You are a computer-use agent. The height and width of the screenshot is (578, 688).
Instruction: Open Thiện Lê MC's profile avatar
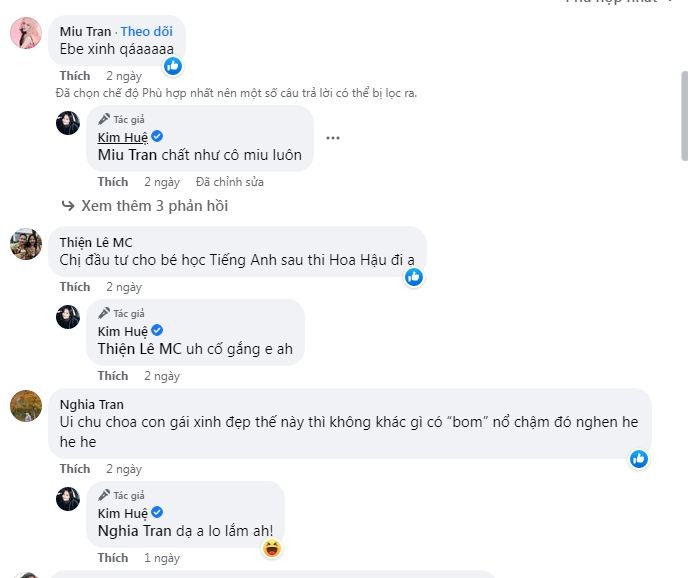[x=25, y=244]
